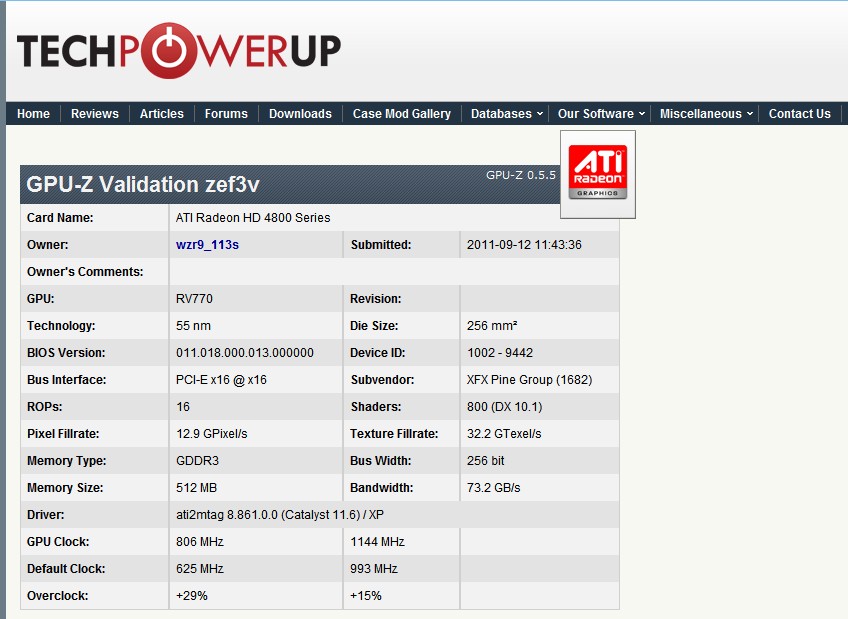
Task: Select the GPU-Z Validation zef3v heading
Action: click(x=143, y=184)
